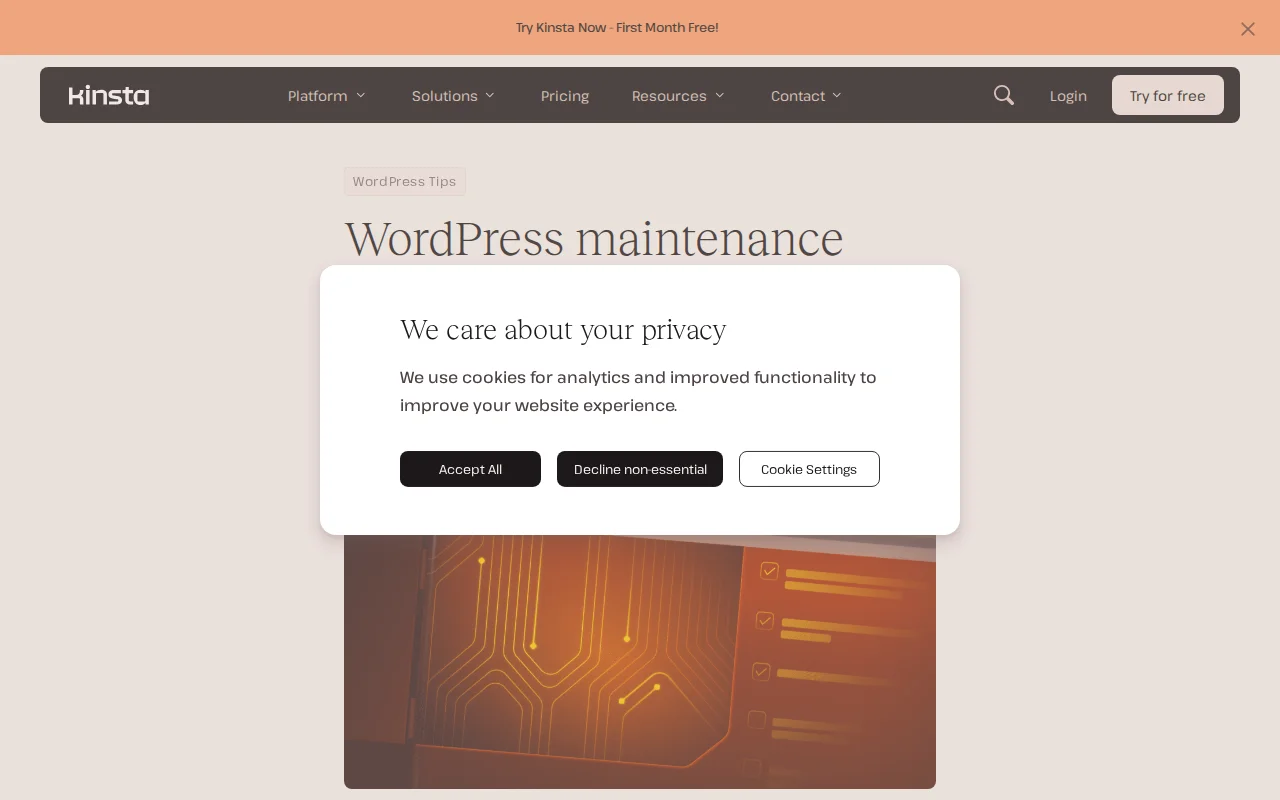Open the Contact dropdown
Viewport: 1280px width, 800px height.
pyautogui.click(x=798, y=96)
